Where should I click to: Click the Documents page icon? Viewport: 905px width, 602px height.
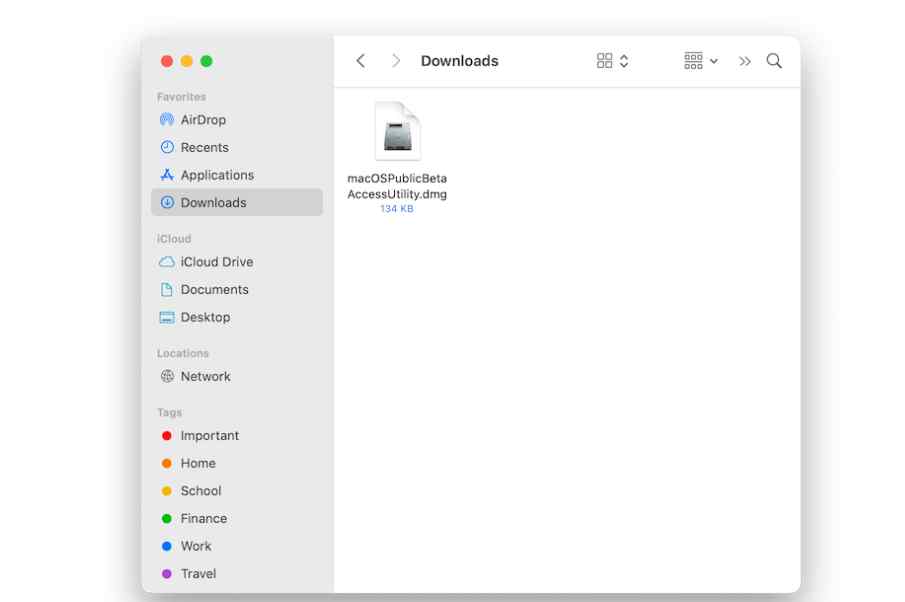pos(167,289)
